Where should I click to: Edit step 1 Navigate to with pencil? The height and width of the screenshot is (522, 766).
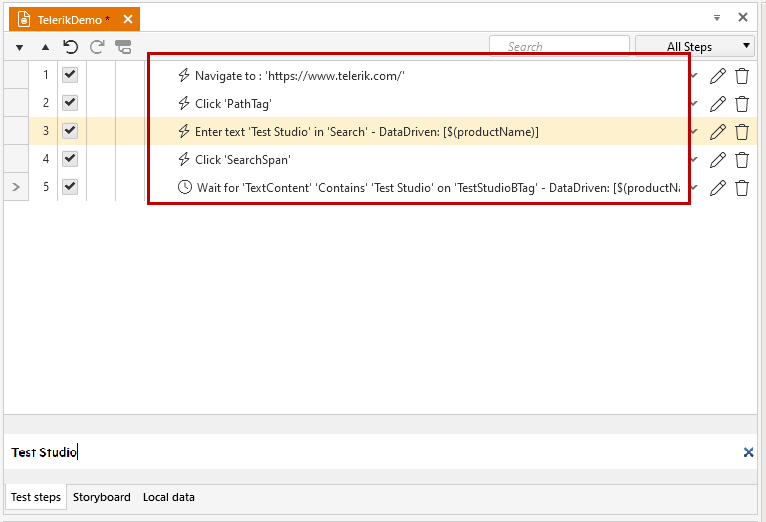click(718, 76)
